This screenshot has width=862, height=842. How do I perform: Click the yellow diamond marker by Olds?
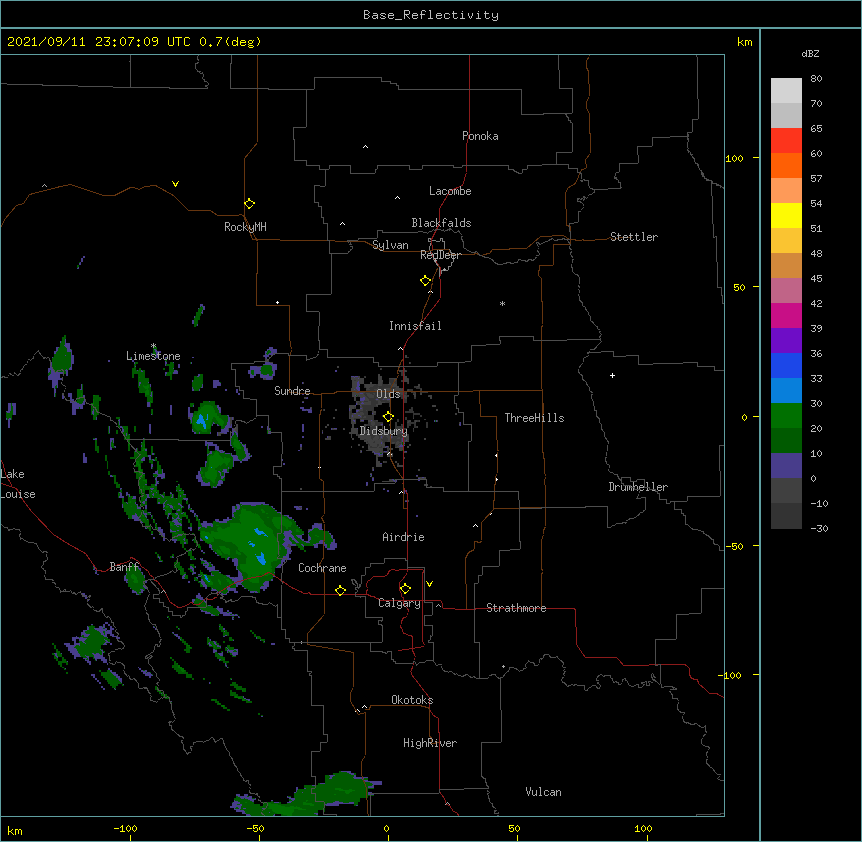[x=388, y=416]
